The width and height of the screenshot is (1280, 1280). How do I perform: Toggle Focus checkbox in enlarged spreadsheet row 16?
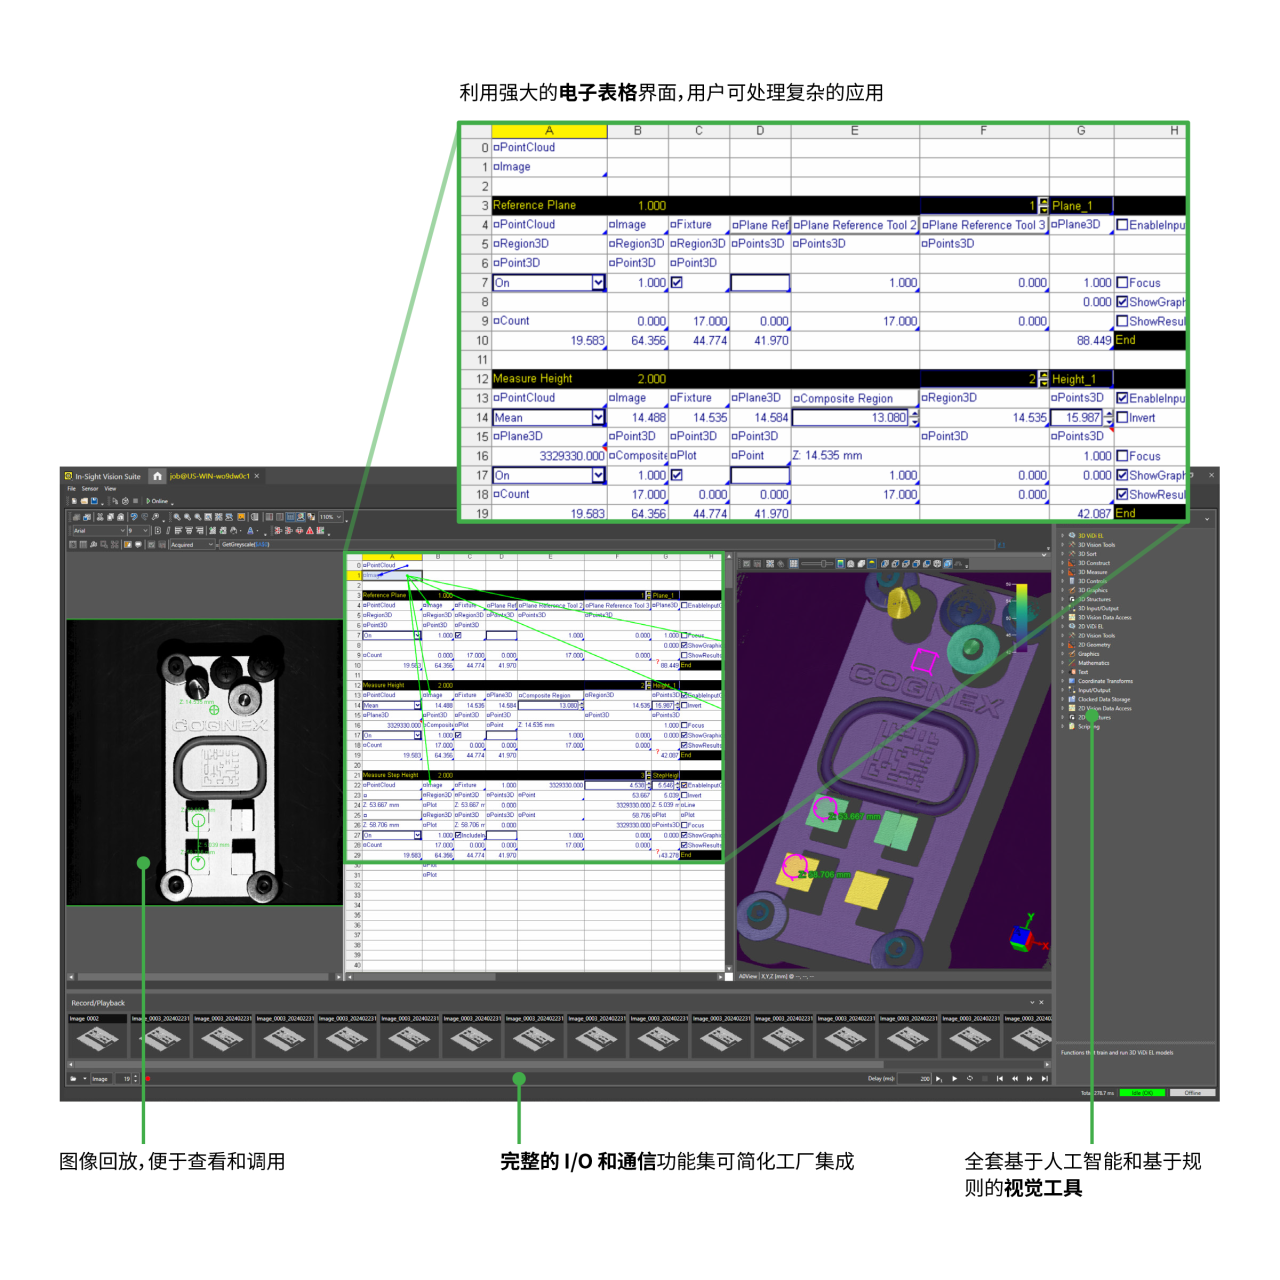(x=1122, y=456)
